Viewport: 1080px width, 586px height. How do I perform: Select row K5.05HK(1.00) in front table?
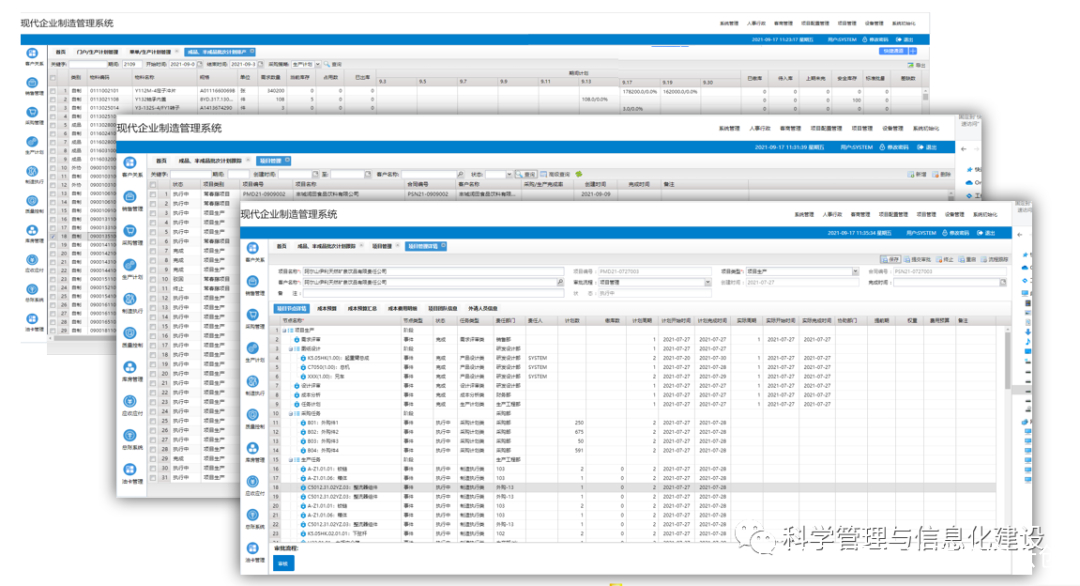pos(634,358)
